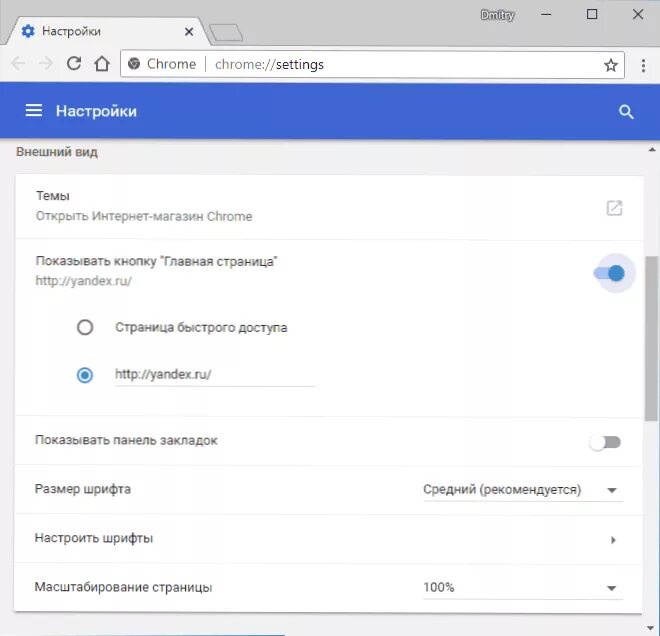This screenshot has width=660, height=636.
Task: Open a new tab
Action: pyautogui.click(x=226, y=33)
